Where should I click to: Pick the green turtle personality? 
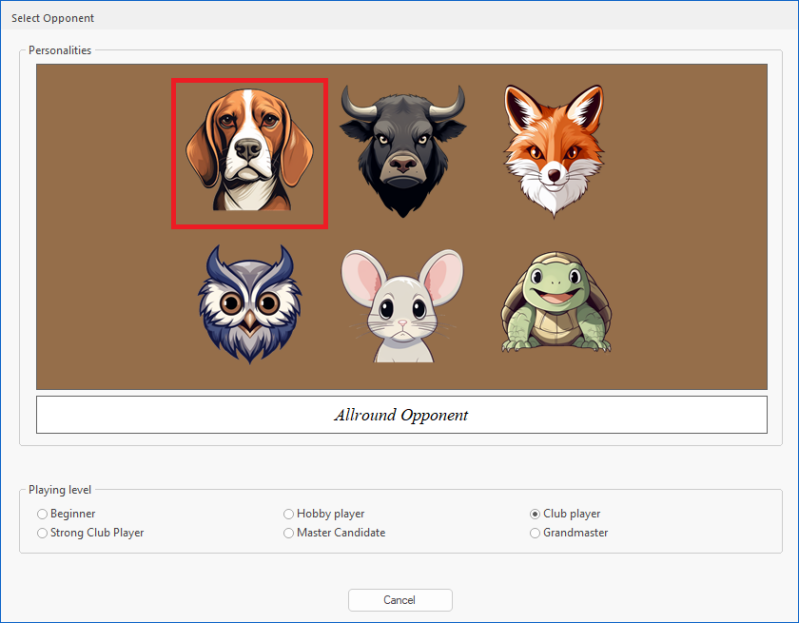pos(556,302)
